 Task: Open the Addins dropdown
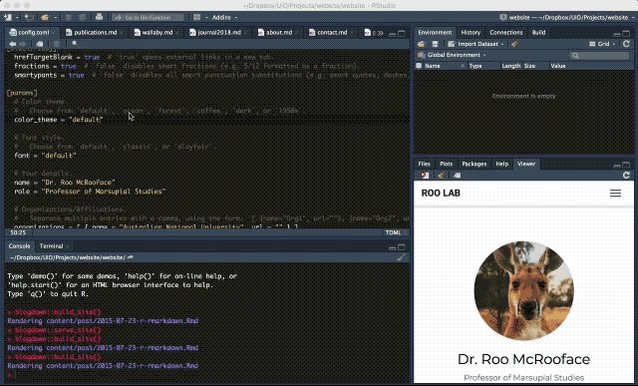pos(225,17)
